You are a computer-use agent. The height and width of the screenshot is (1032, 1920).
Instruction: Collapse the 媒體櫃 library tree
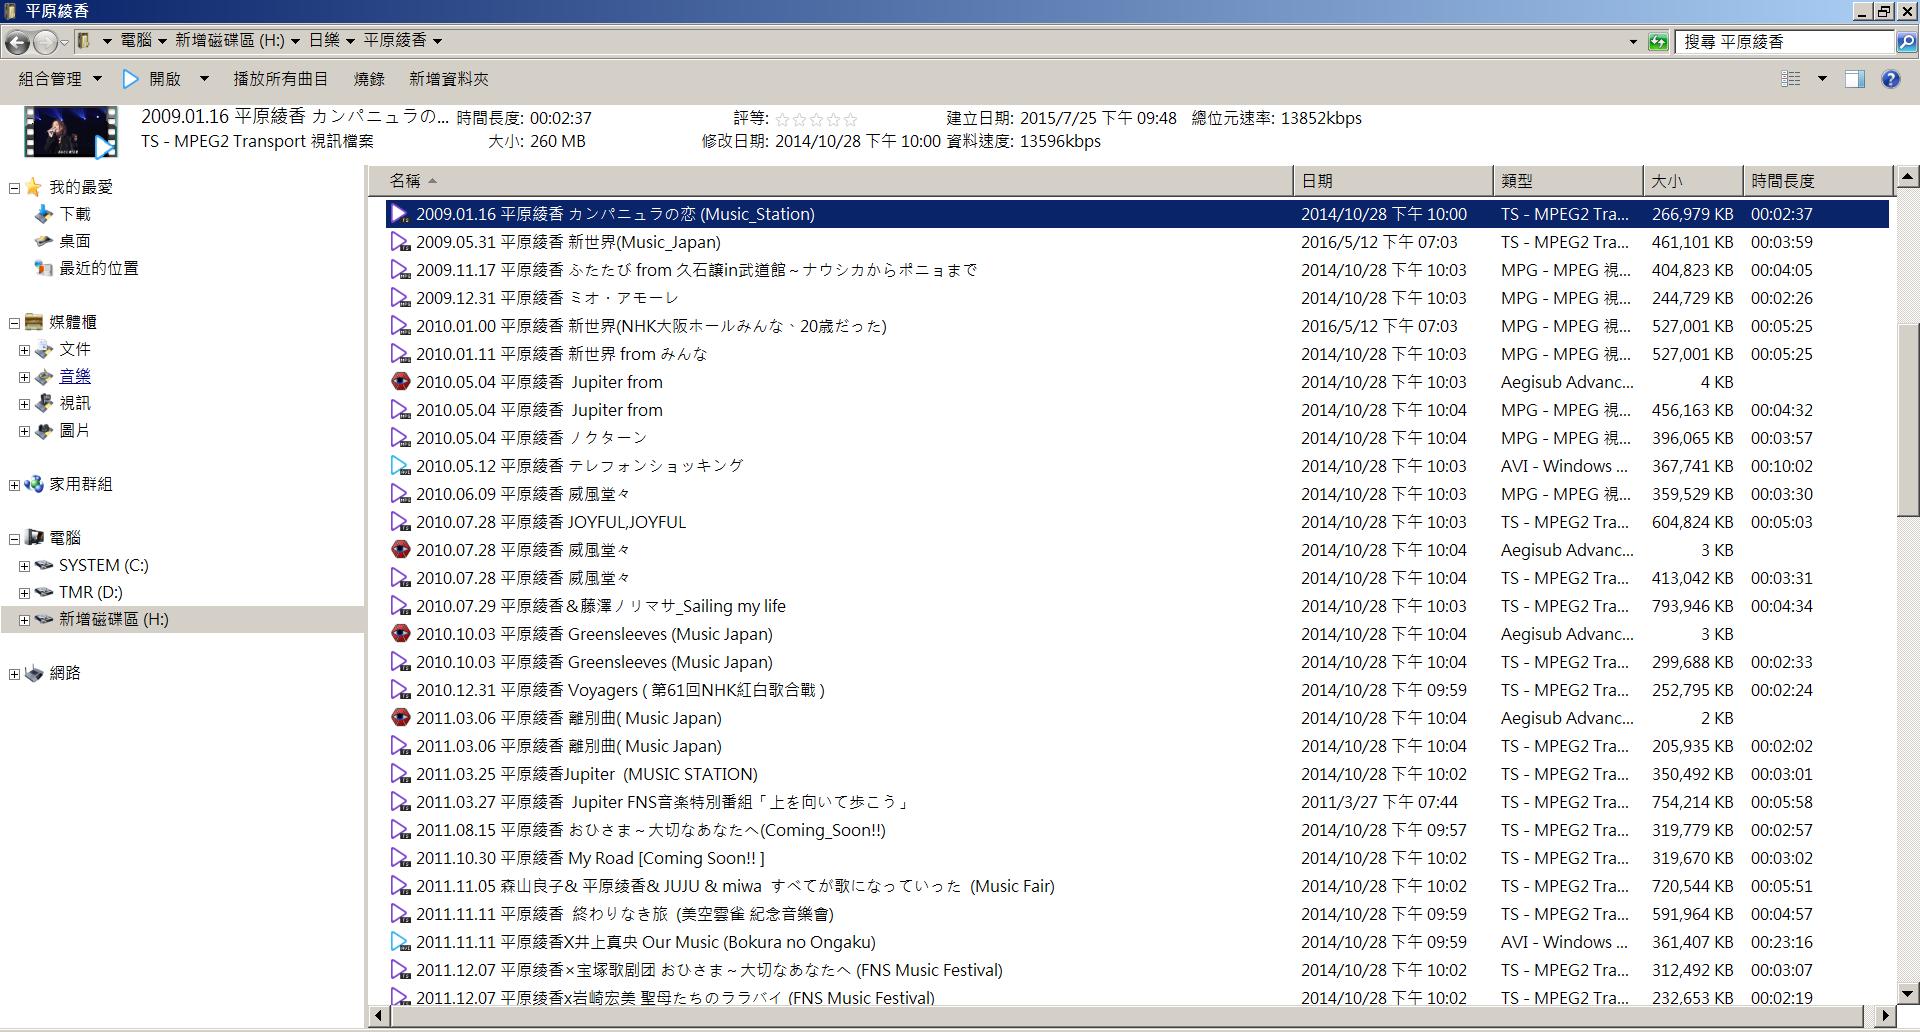(x=14, y=323)
